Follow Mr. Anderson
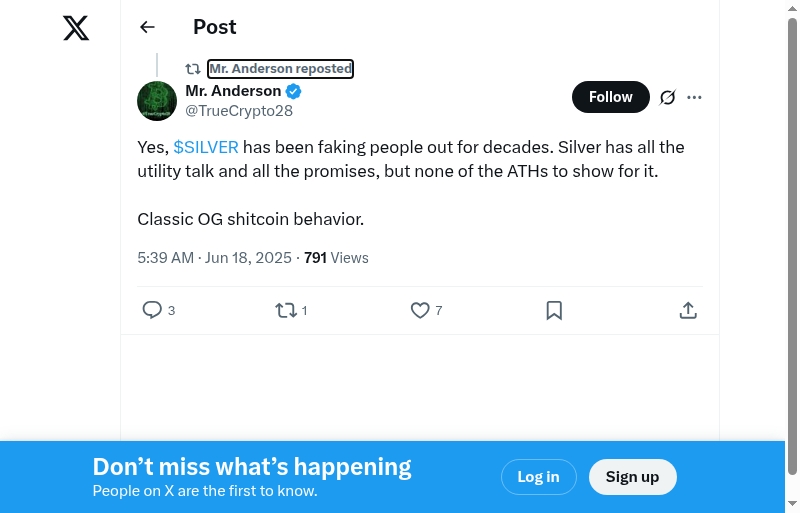800x513 pixels. coord(610,97)
